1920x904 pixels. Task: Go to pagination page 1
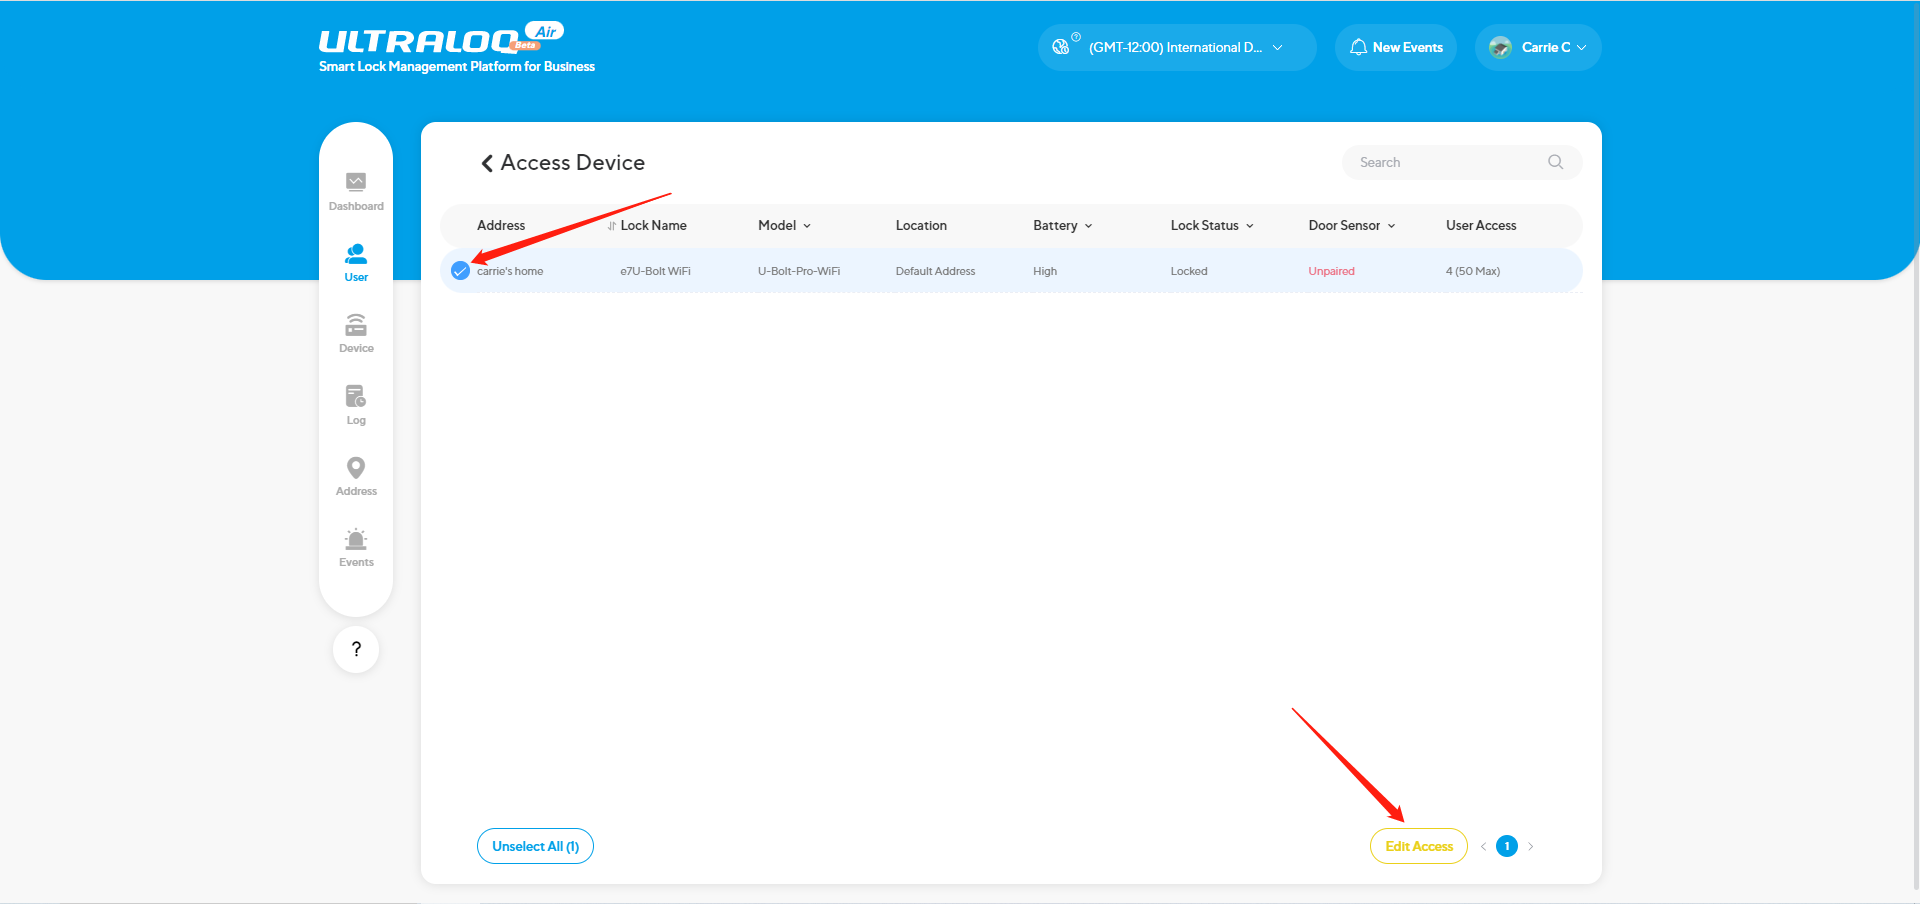(x=1507, y=846)
